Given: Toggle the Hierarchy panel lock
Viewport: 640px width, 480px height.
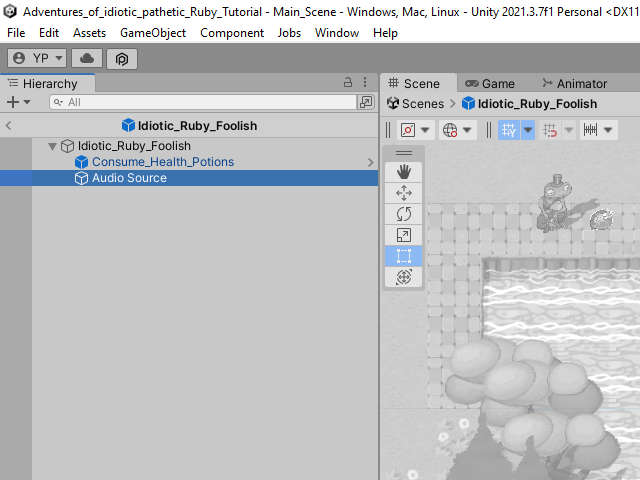Looking at the screenshot, I should click(x=348, y=82).
